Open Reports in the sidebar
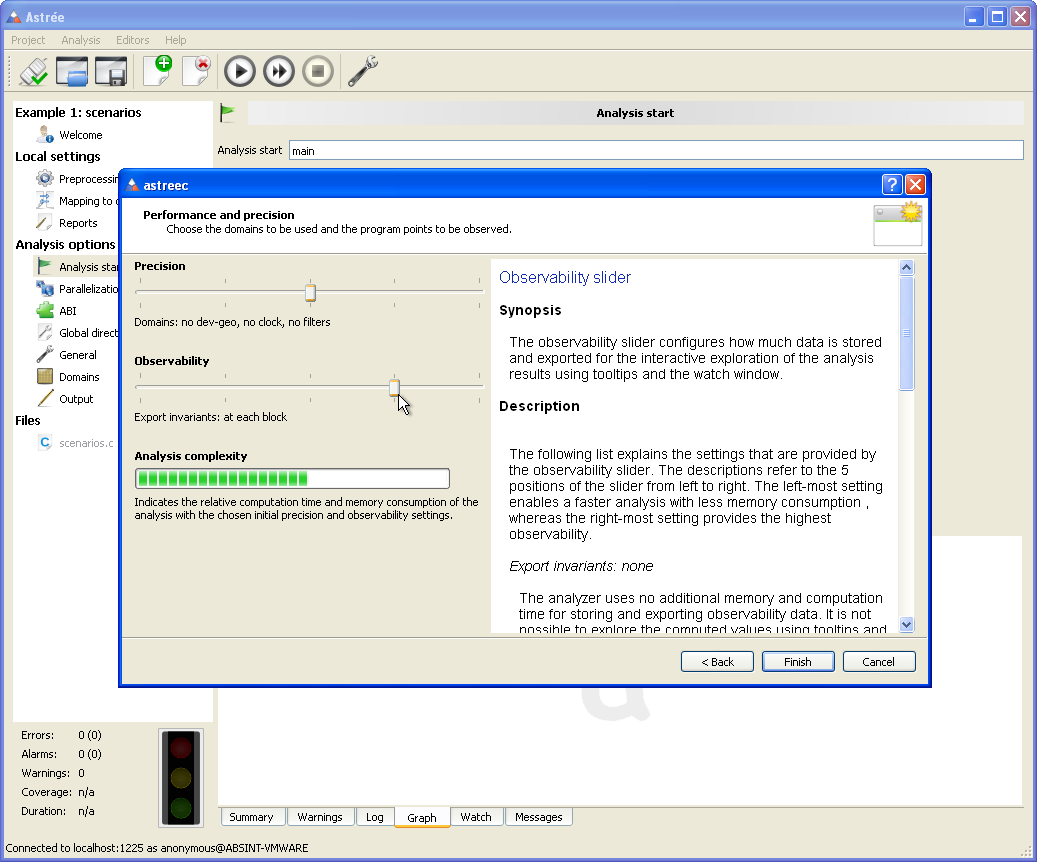This screenshot has width=1037, height=862. pos(77,223)
